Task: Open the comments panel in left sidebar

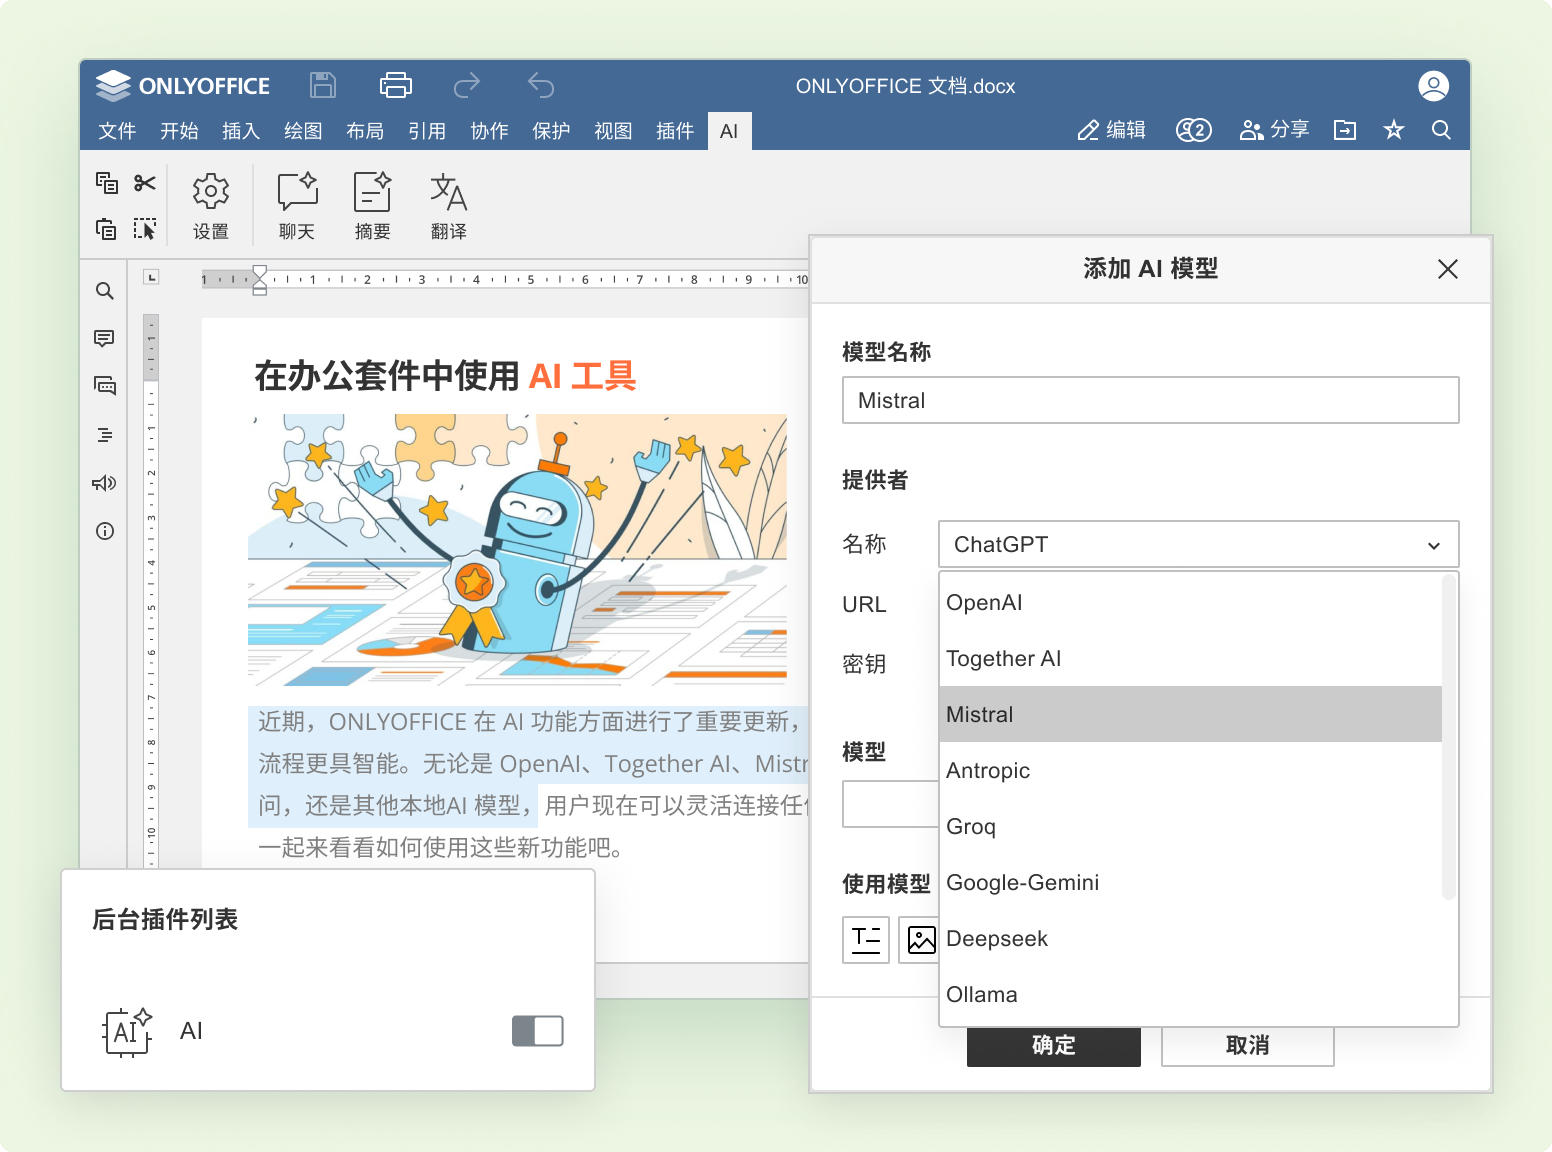Action: (x=104, y=338)
